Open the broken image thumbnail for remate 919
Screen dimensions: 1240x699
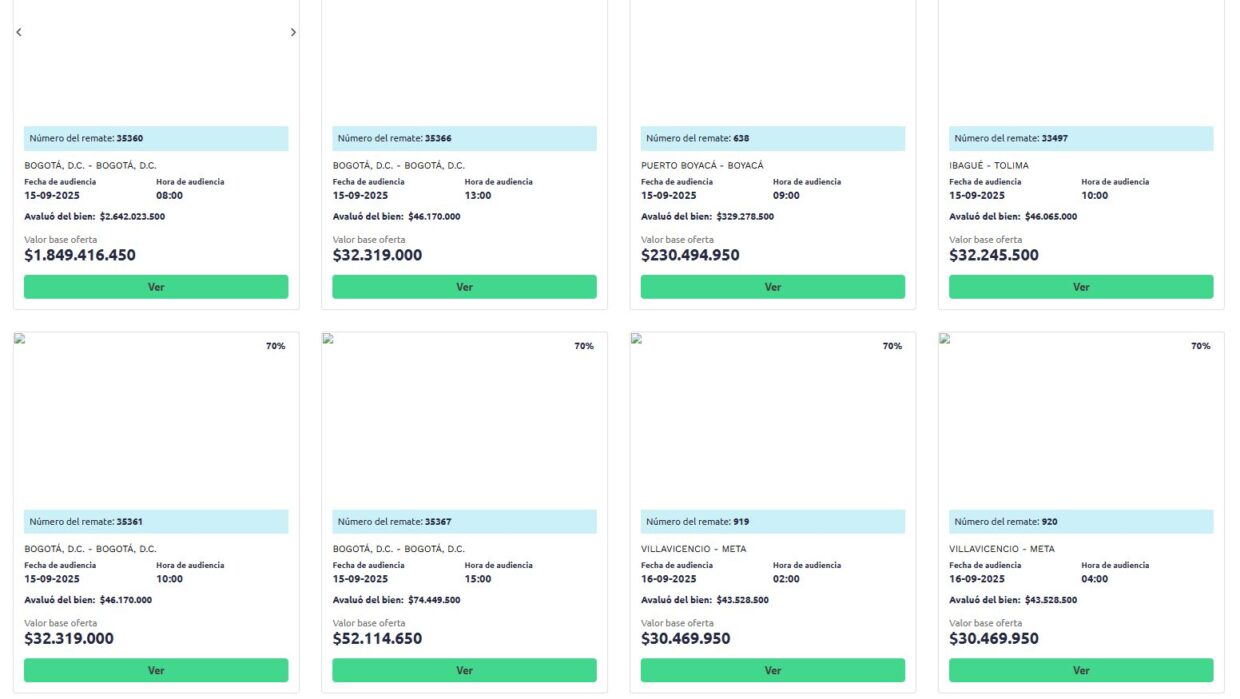[636, 339]
